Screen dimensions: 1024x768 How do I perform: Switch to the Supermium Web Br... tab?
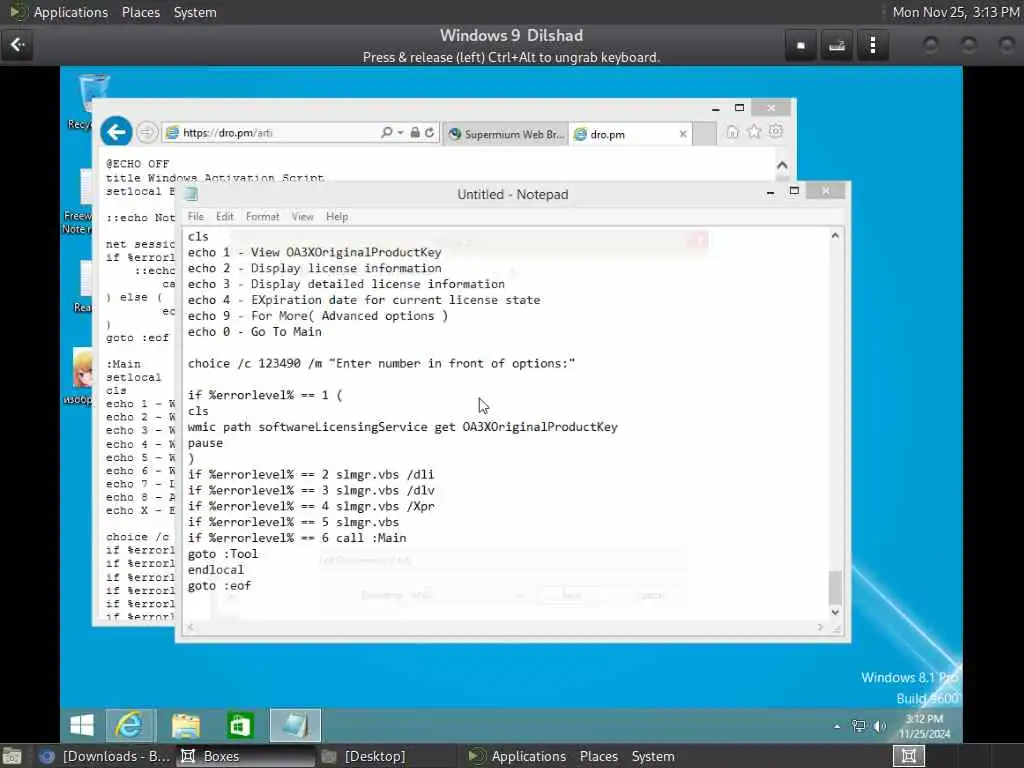click(506, 134)
